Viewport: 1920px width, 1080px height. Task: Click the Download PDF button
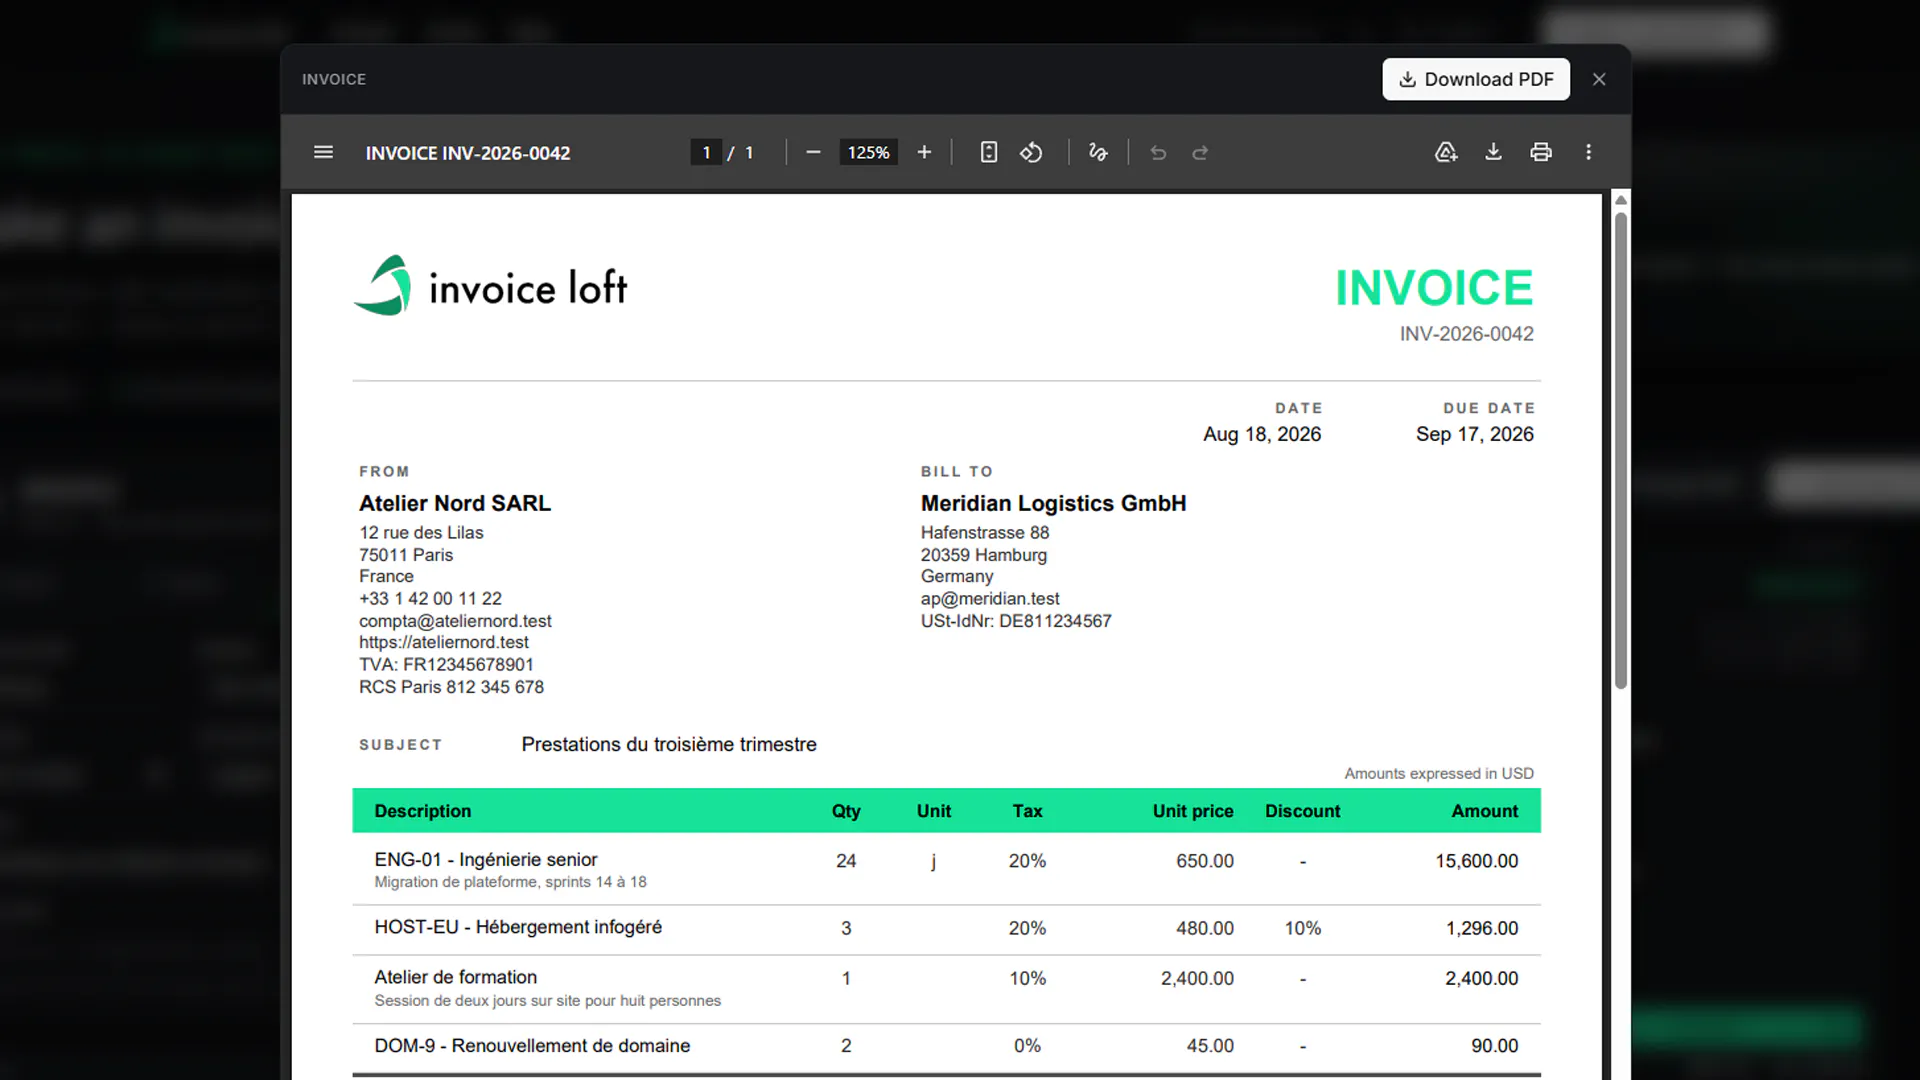point(1476,79)
